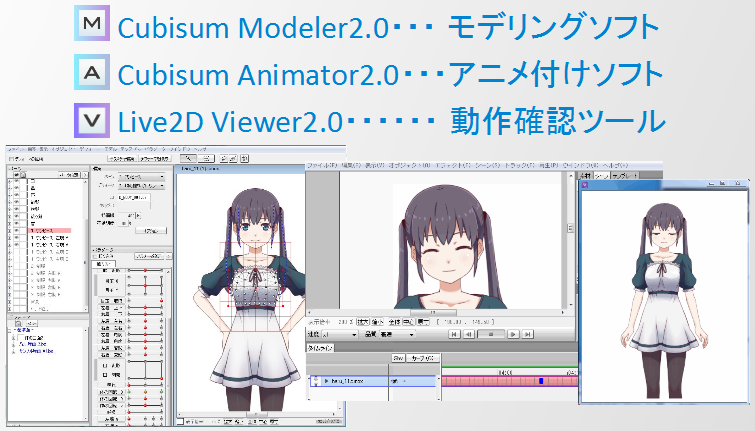This screenshot has height=431, width=755.
Task: Expand the haru track in Animator timeline
Action: point(326,380)
